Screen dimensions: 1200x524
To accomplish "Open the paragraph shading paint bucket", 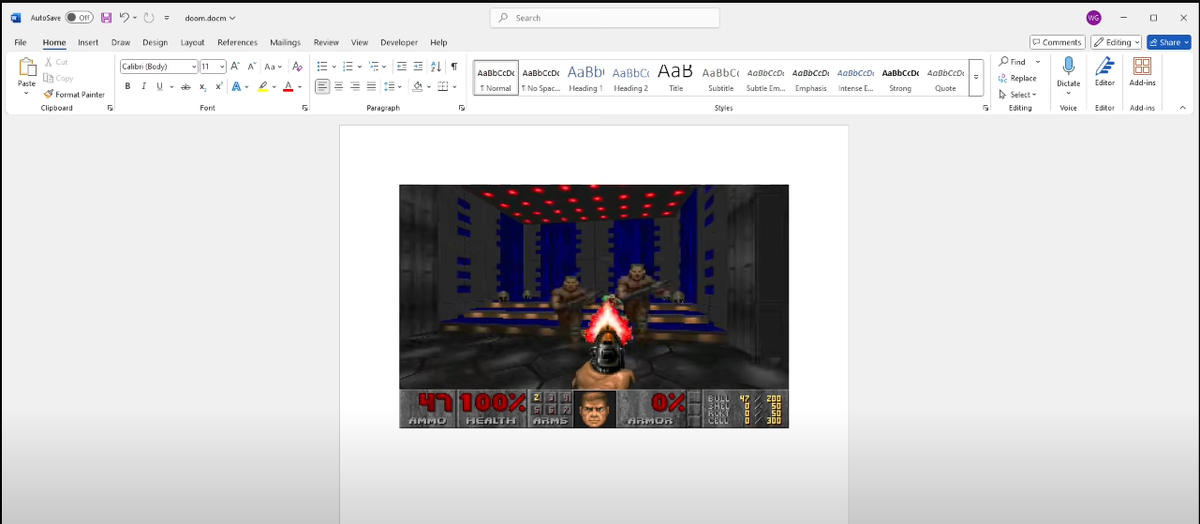I will [417, 86].
